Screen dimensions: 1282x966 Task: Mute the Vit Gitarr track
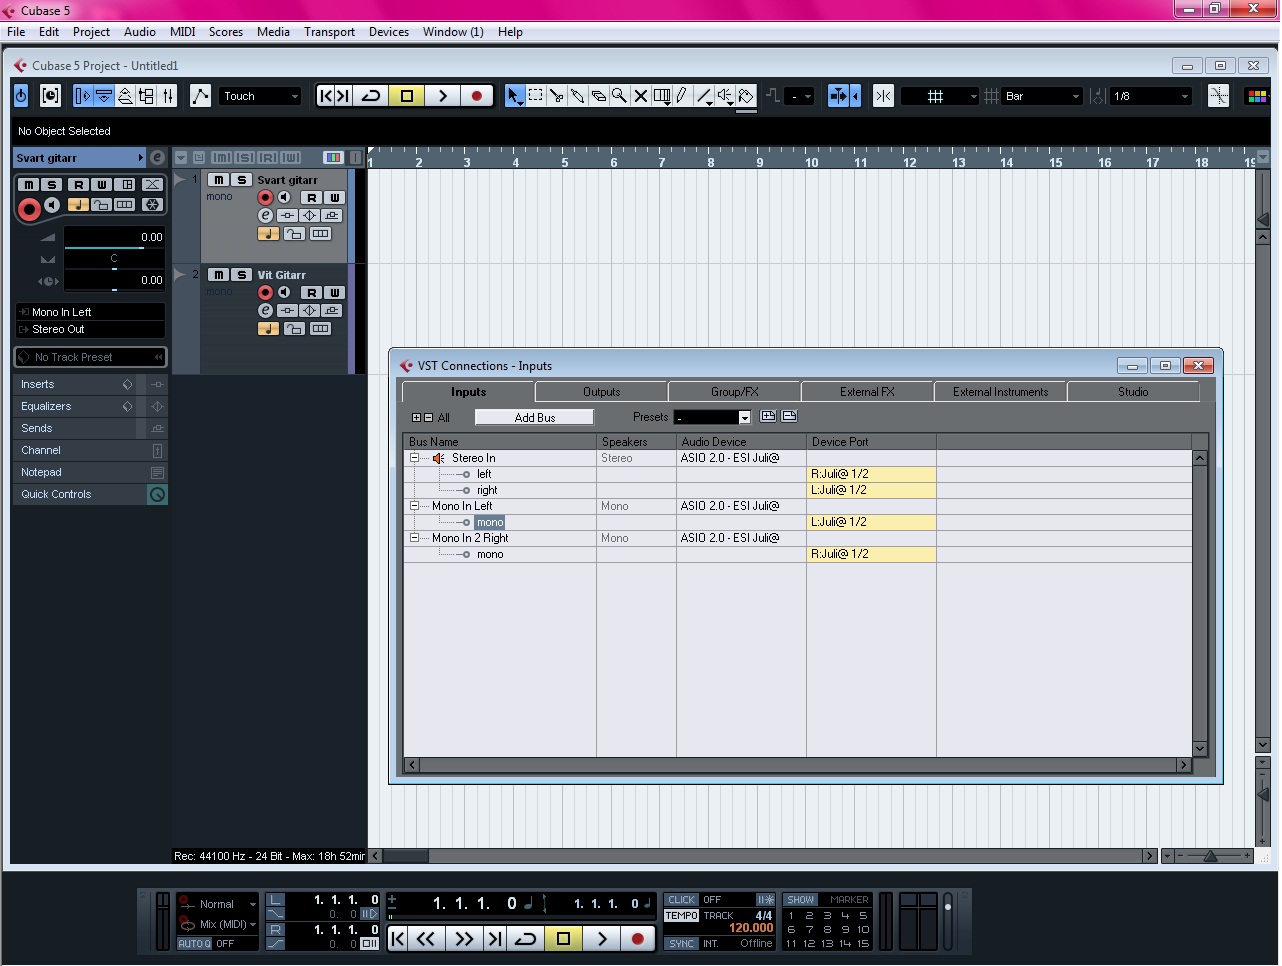click(218, 275)
